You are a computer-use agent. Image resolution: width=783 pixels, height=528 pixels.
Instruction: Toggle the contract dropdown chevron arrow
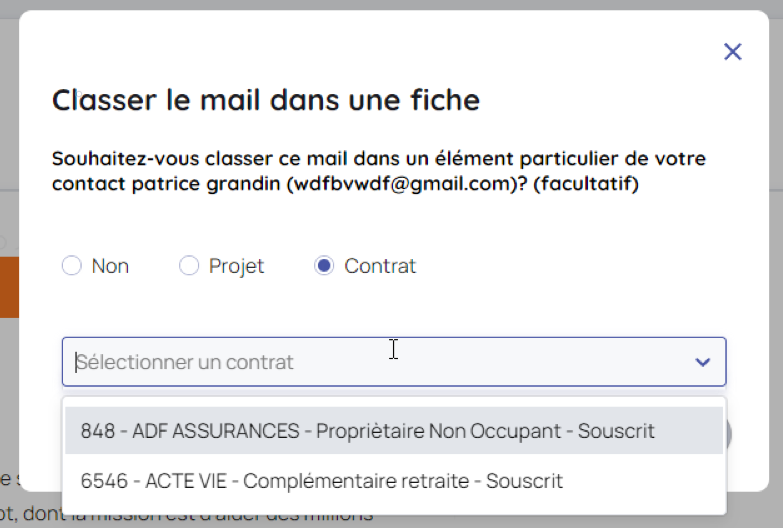click(702, 362)
